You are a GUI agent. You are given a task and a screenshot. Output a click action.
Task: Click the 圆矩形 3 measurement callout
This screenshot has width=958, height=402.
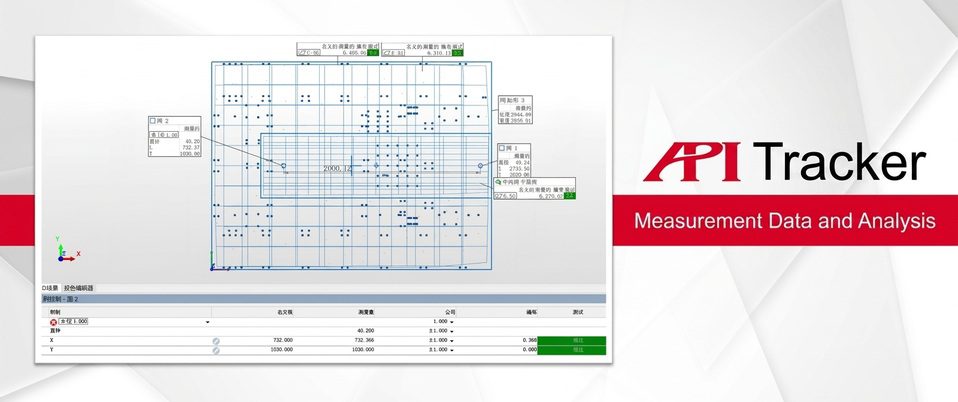point(515,110)
